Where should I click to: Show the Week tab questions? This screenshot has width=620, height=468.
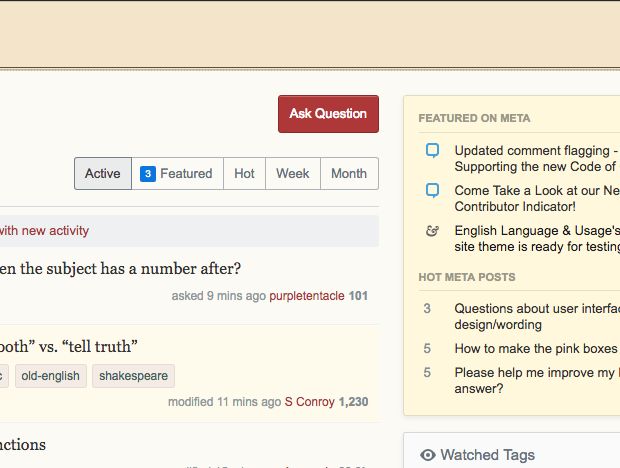[293, 174]
